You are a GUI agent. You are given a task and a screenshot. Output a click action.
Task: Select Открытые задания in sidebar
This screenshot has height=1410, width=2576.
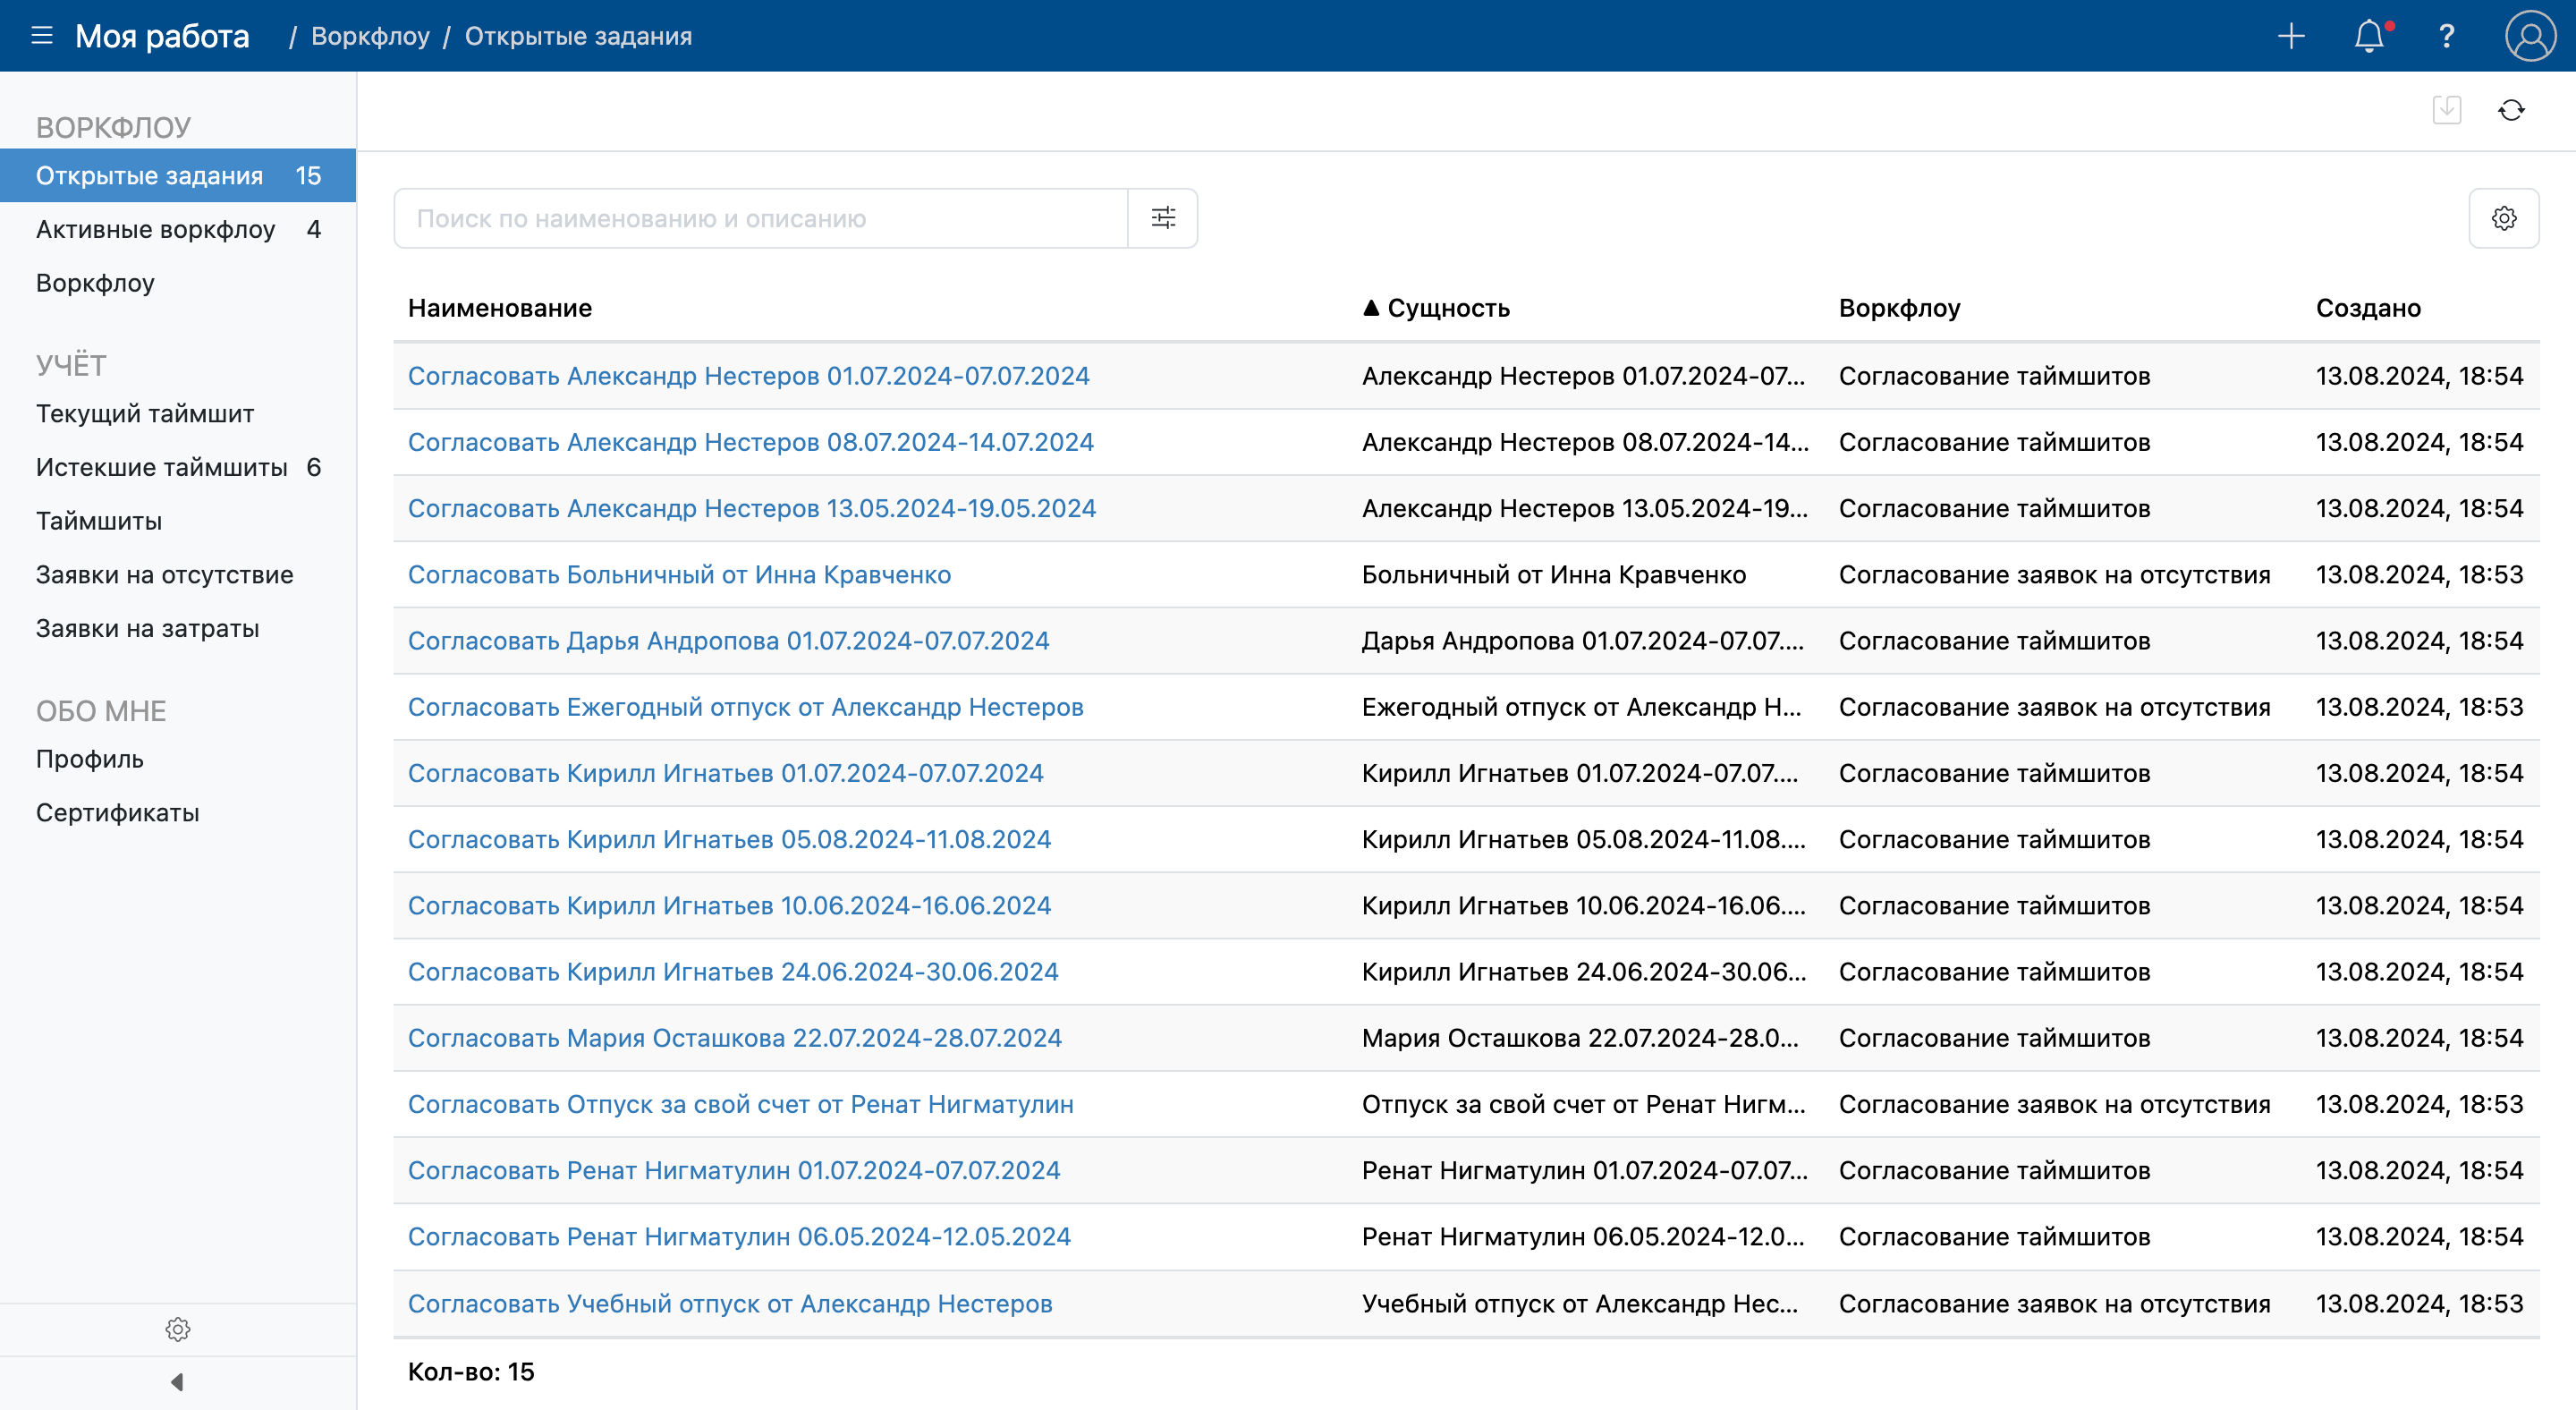pos(178,175)
